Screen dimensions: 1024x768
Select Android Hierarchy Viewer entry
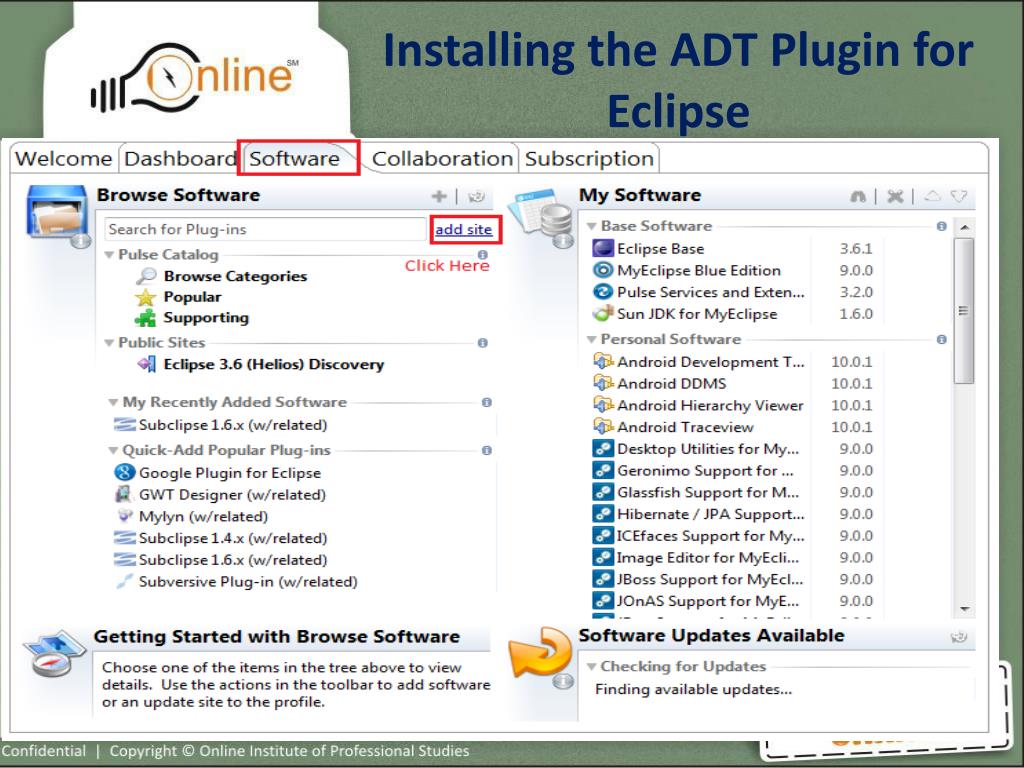[710, 406]
